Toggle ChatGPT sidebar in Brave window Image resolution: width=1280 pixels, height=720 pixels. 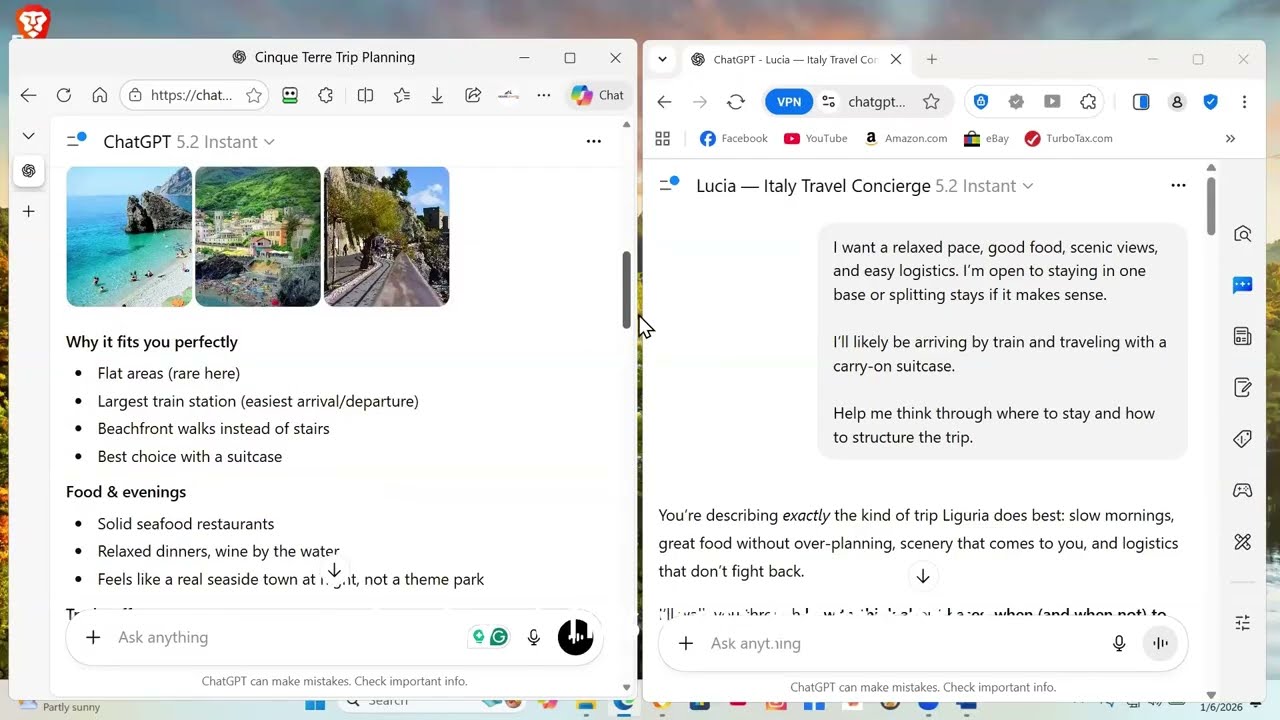point(669,185)
